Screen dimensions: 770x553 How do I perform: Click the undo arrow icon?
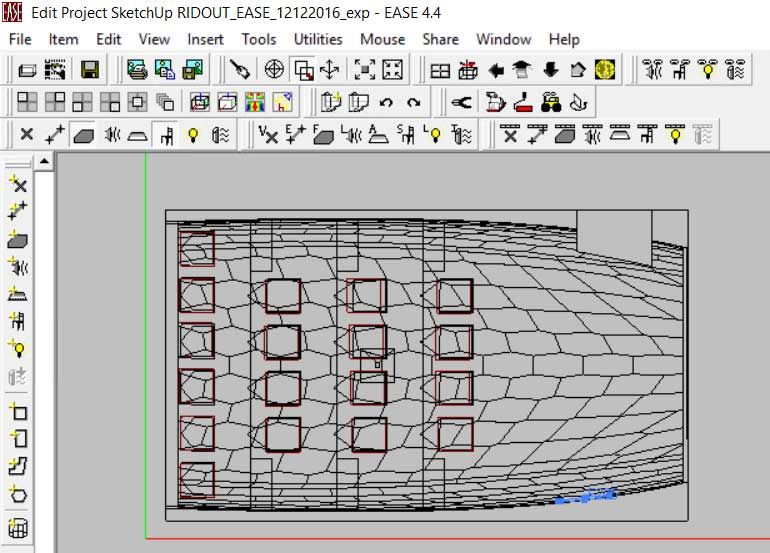(x=386, y=103)
